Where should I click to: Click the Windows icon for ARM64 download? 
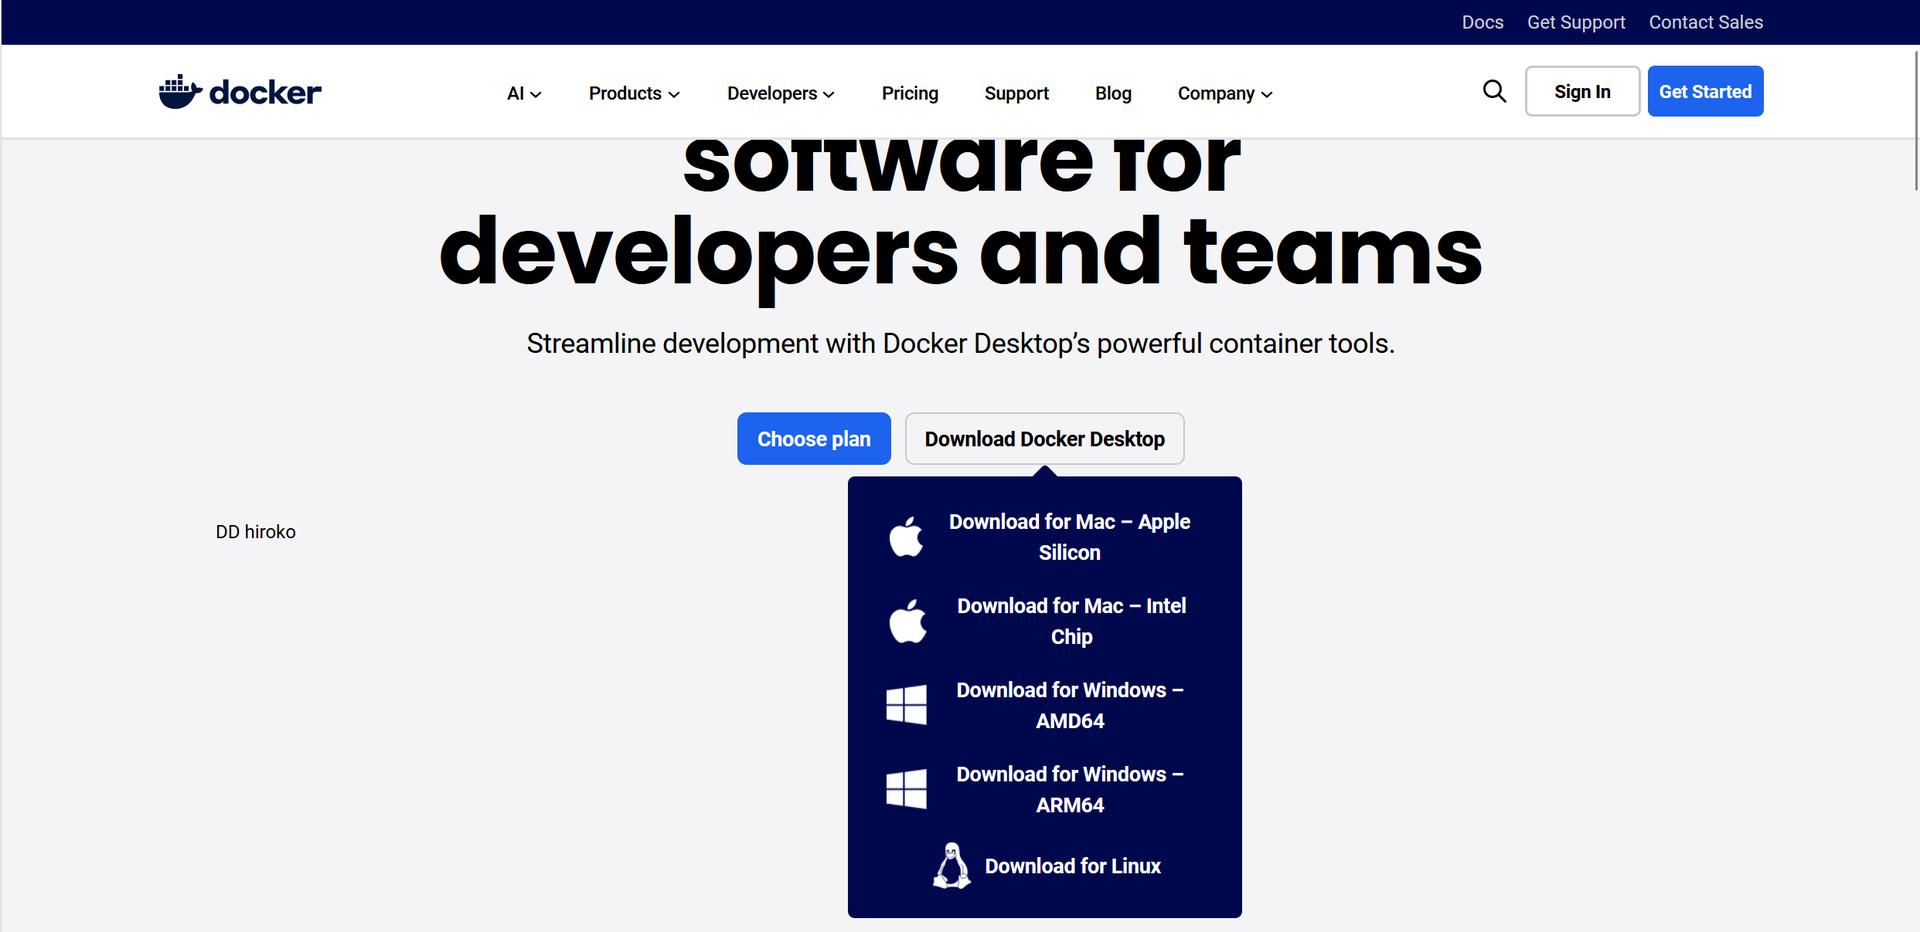click(907, 789)
